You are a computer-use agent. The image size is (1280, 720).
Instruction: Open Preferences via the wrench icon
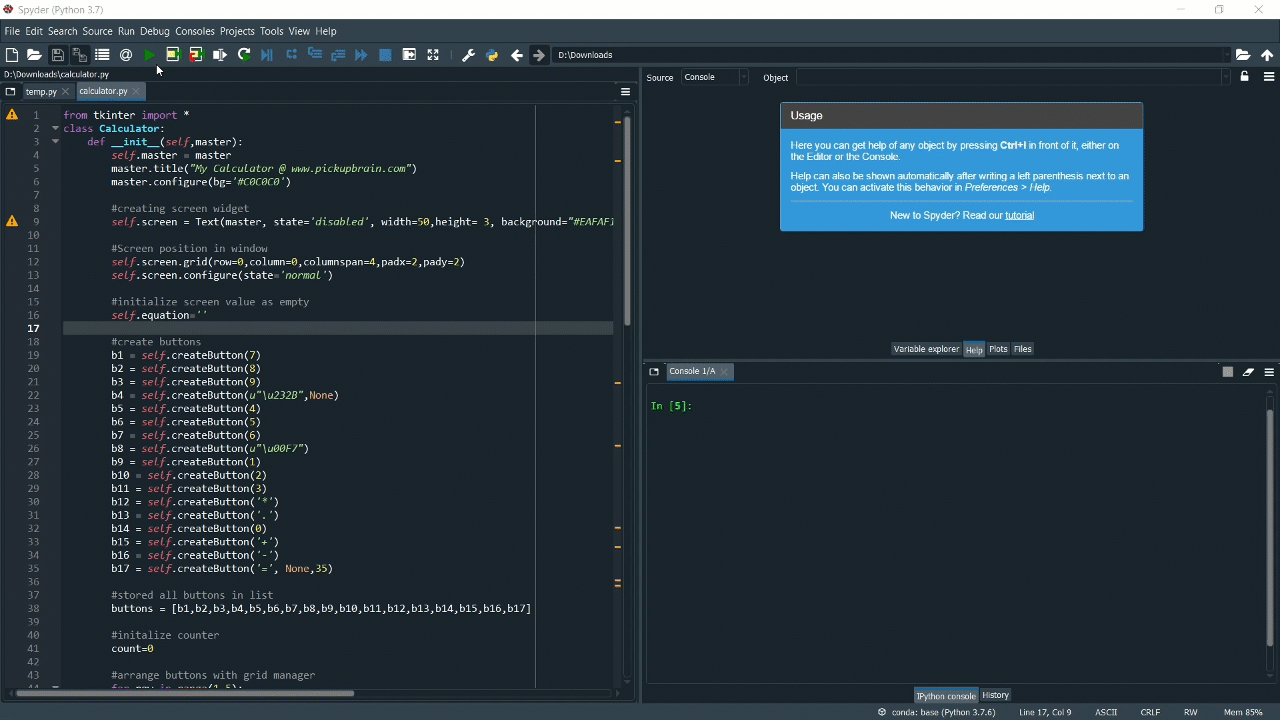pos(468,55)
